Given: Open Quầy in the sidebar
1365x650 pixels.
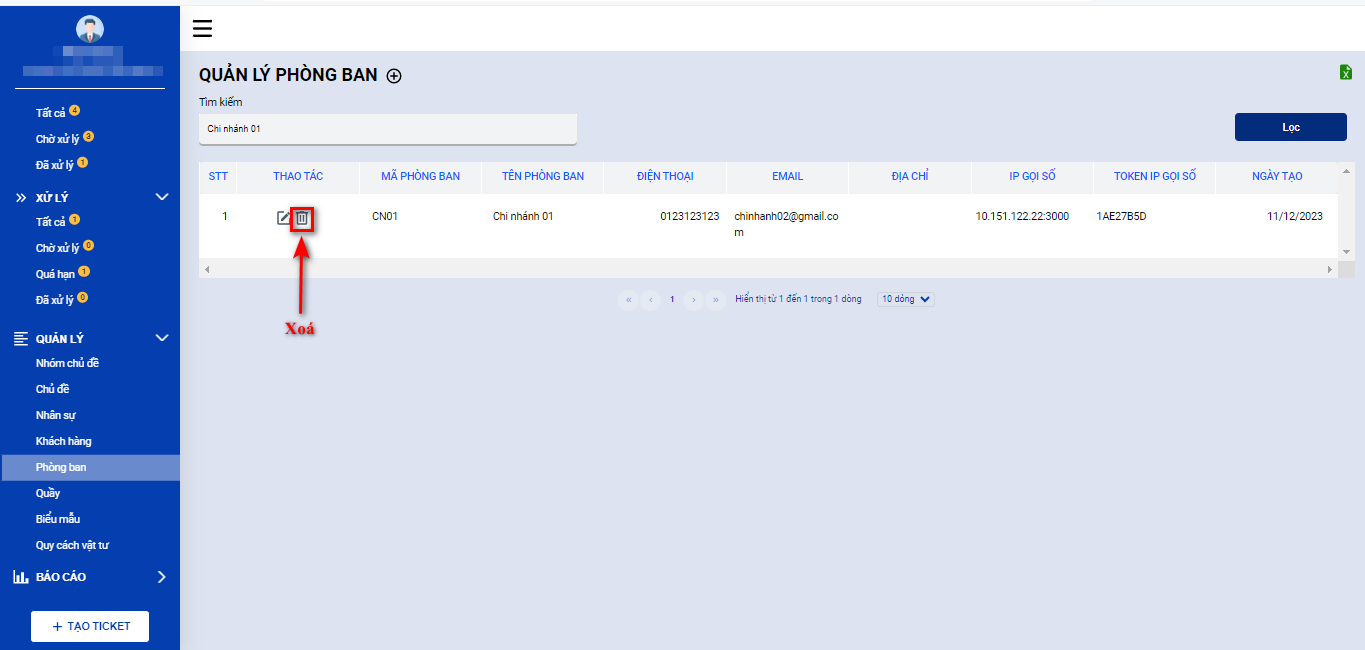Looking at the screenshot, I should 48,493.
